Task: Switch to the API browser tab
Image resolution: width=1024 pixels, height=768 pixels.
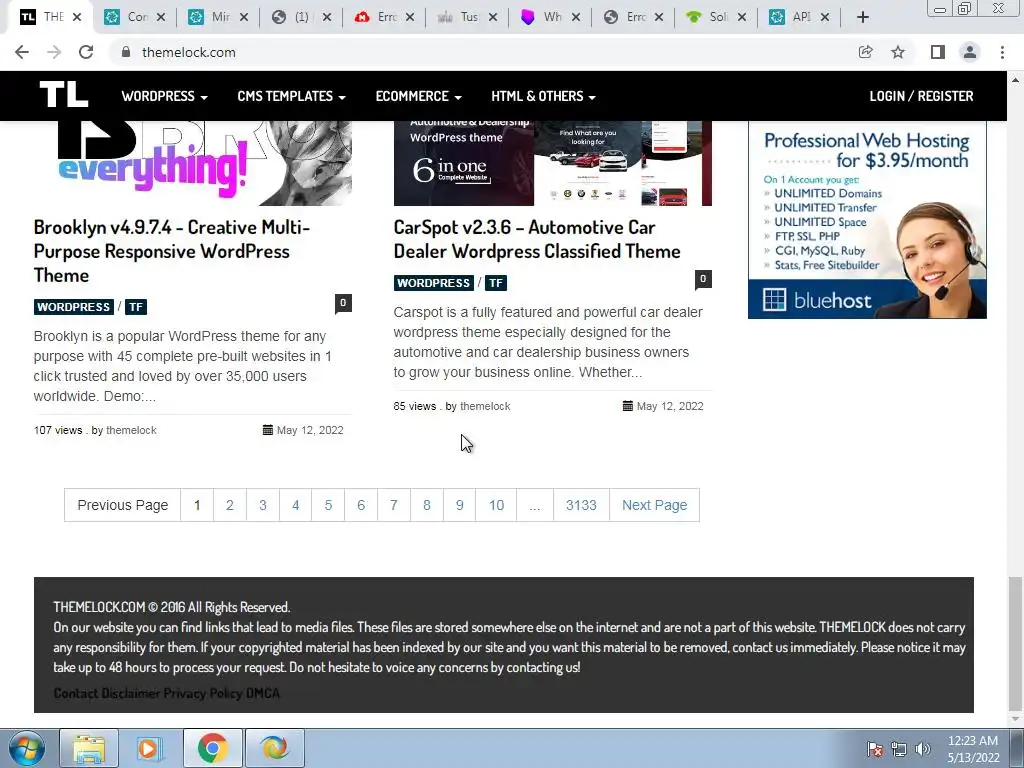Action: tap(799, 17)
